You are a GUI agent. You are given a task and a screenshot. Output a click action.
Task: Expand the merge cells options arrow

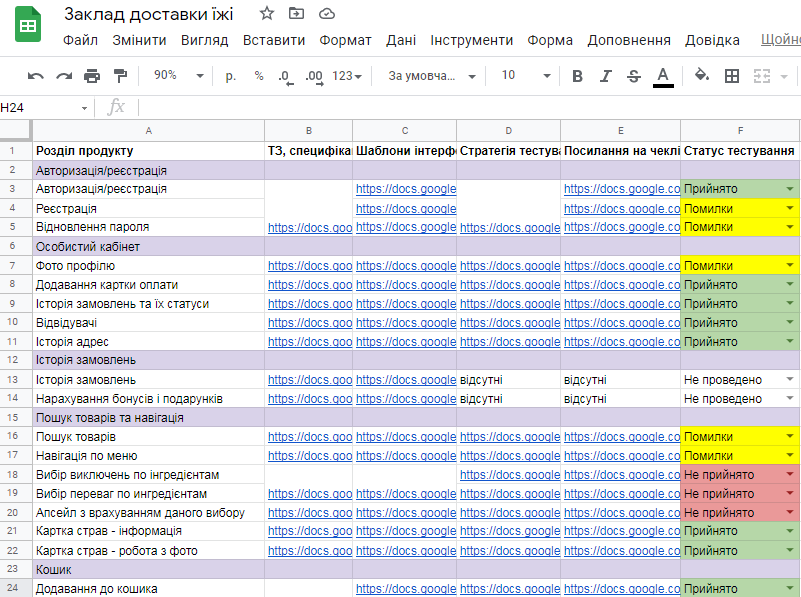point(784,77)
